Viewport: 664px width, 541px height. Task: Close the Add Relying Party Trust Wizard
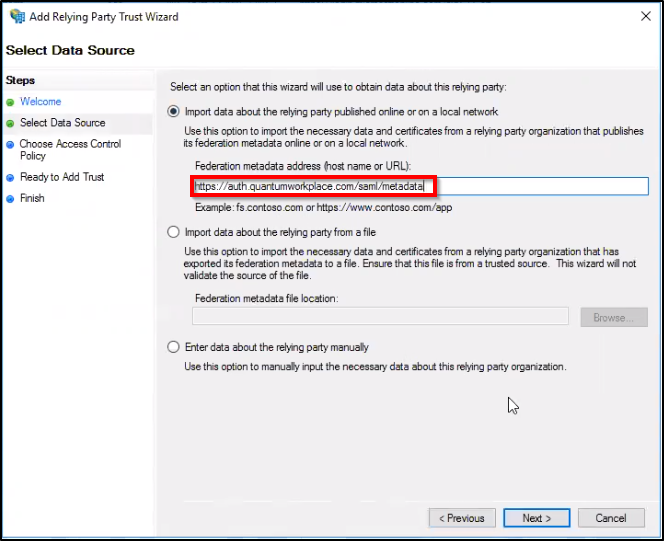tap(645, 16)
